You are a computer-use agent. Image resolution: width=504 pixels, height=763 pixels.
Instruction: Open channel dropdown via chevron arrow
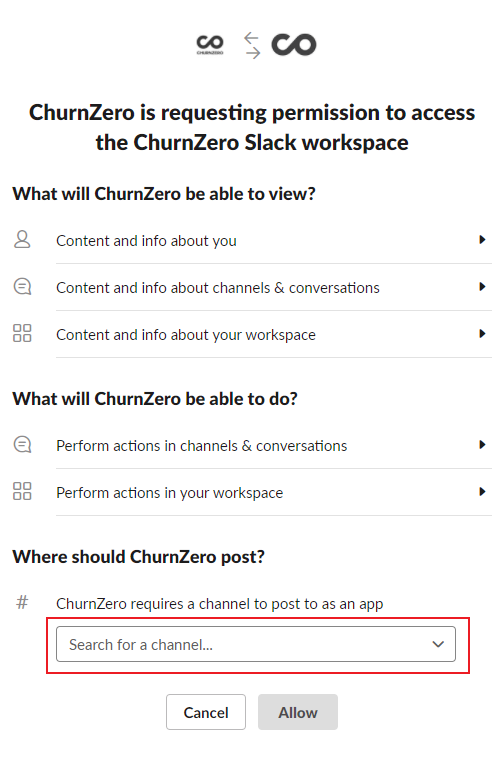pos(438,644)
